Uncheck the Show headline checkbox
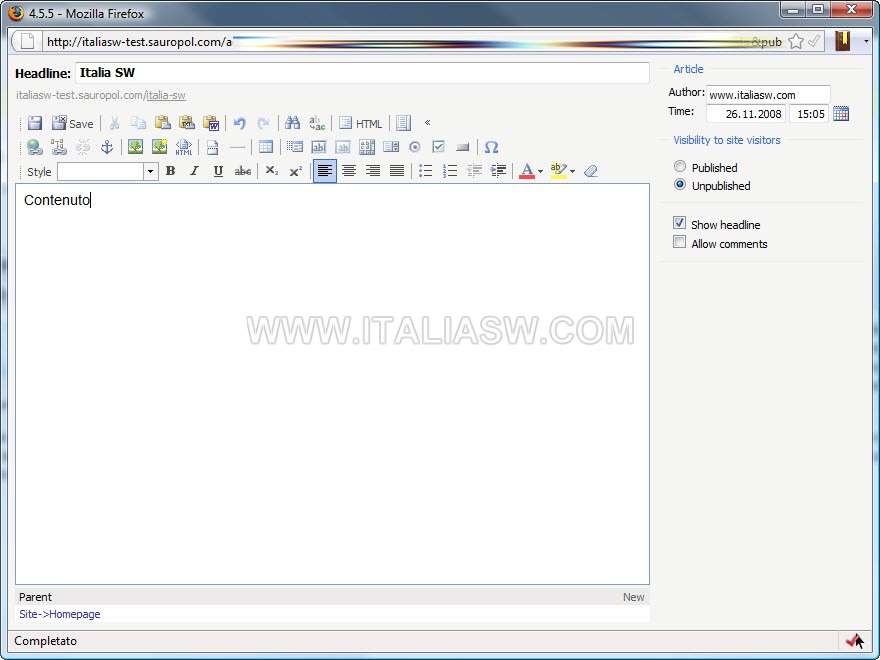 pos(680,224)
